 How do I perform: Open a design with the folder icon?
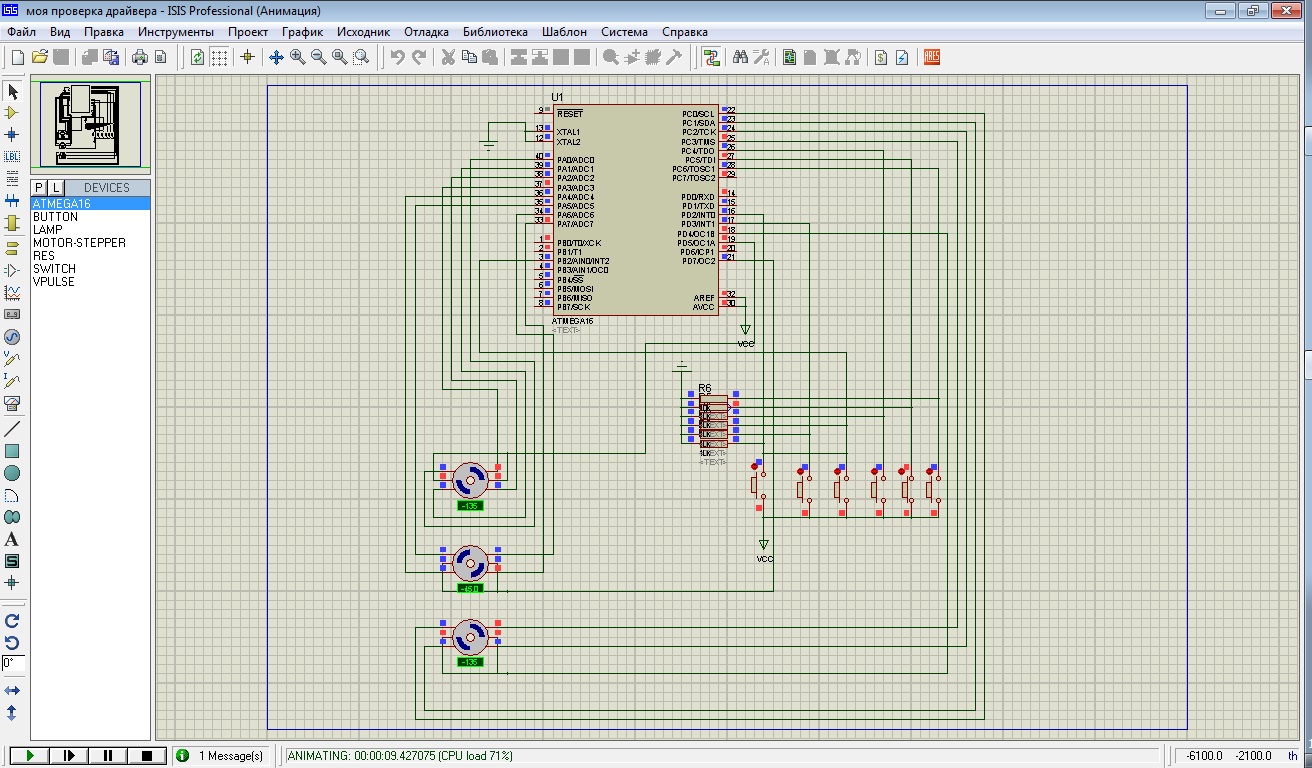tap(39, 57)
